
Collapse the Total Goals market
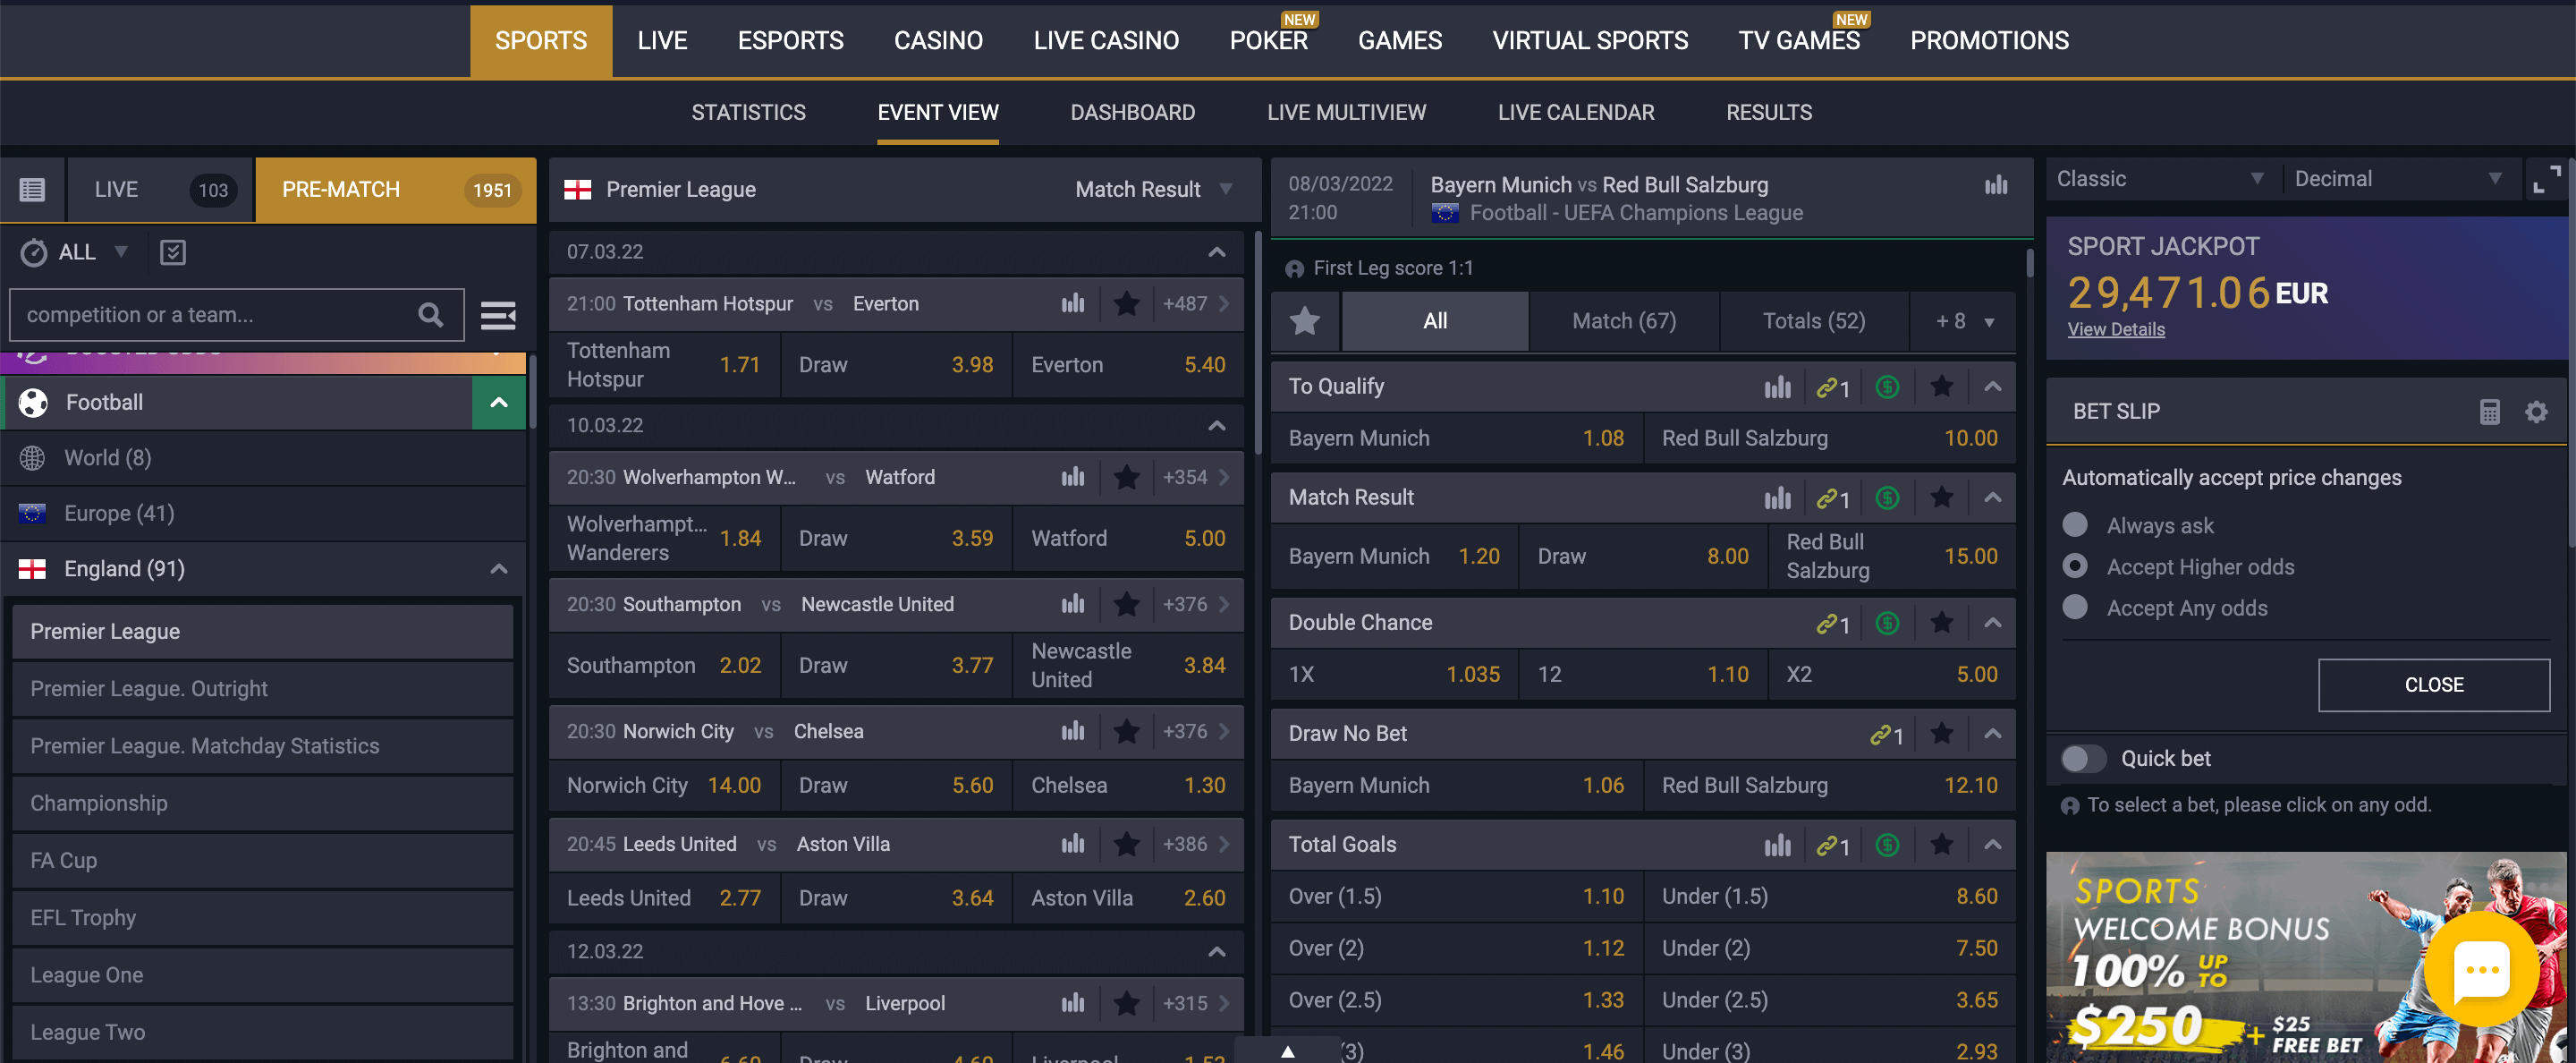[1992, 845]
